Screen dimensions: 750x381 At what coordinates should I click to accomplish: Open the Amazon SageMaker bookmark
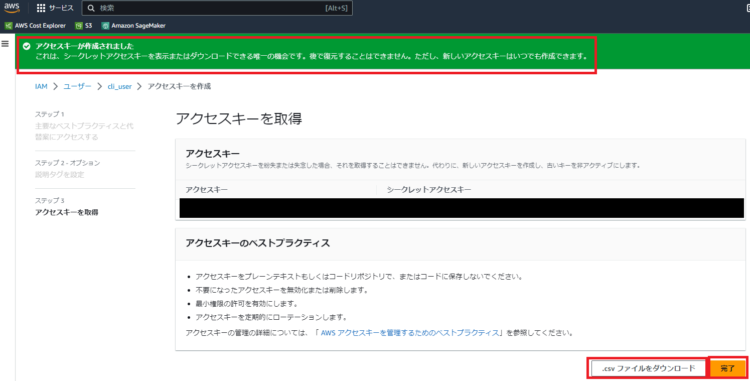click(133, 26)
